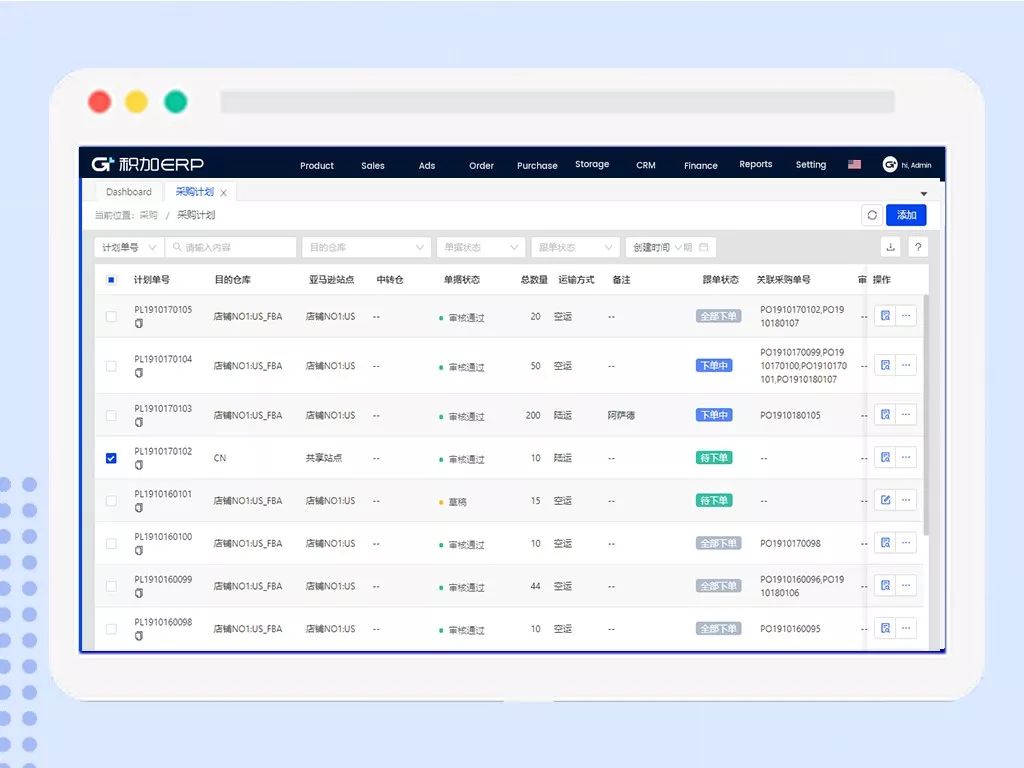This screenshot has height=768, width=1024.
Task: Open the 单据状态 dropdown filter
Action: (481, 247)
